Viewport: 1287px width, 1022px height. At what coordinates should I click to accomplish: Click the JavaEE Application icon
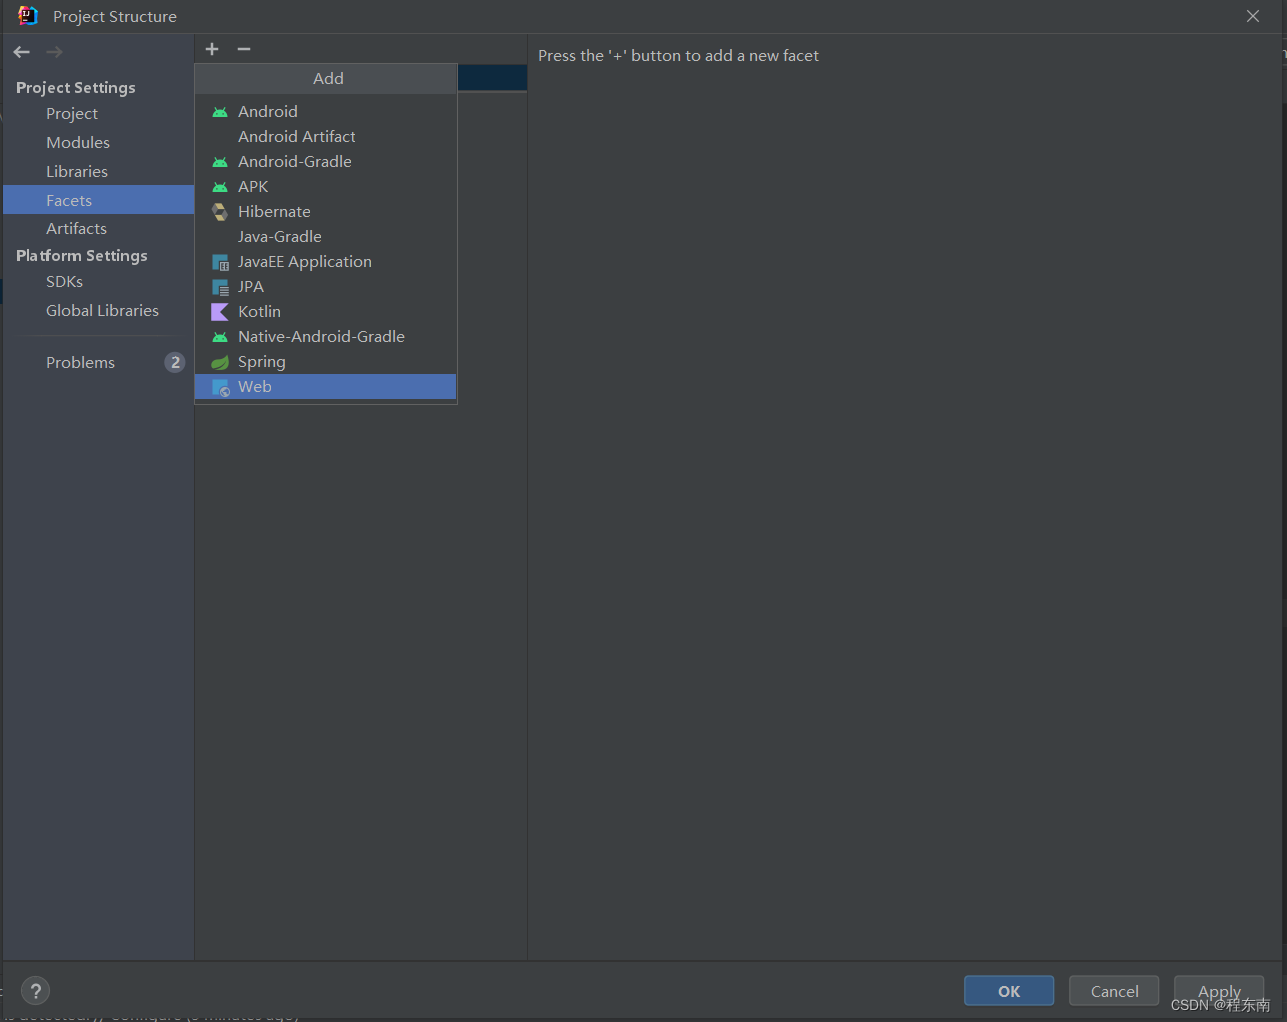point(221,262)
